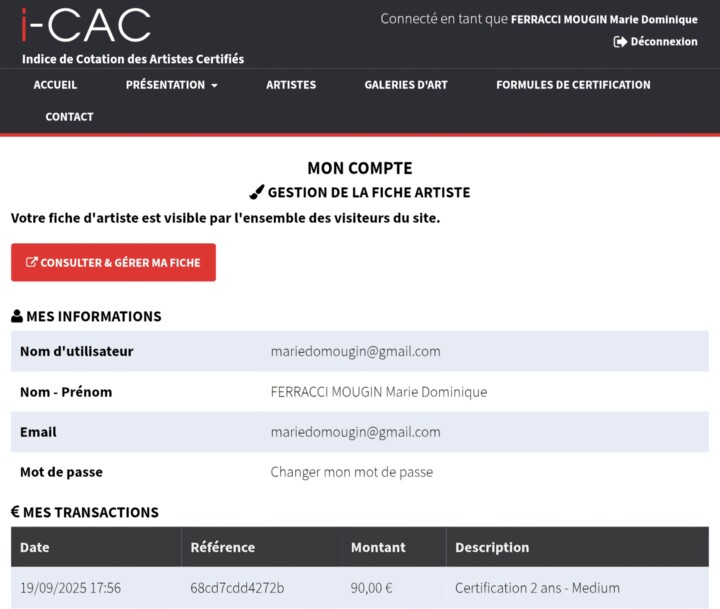Go to the Artistes menu page
720x609 pixels.
click(291, 85)
